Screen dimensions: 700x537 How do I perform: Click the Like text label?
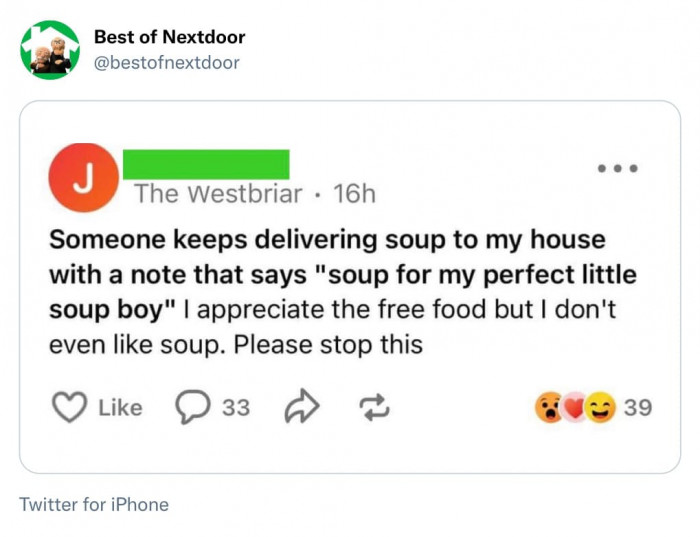coord(120,408)
